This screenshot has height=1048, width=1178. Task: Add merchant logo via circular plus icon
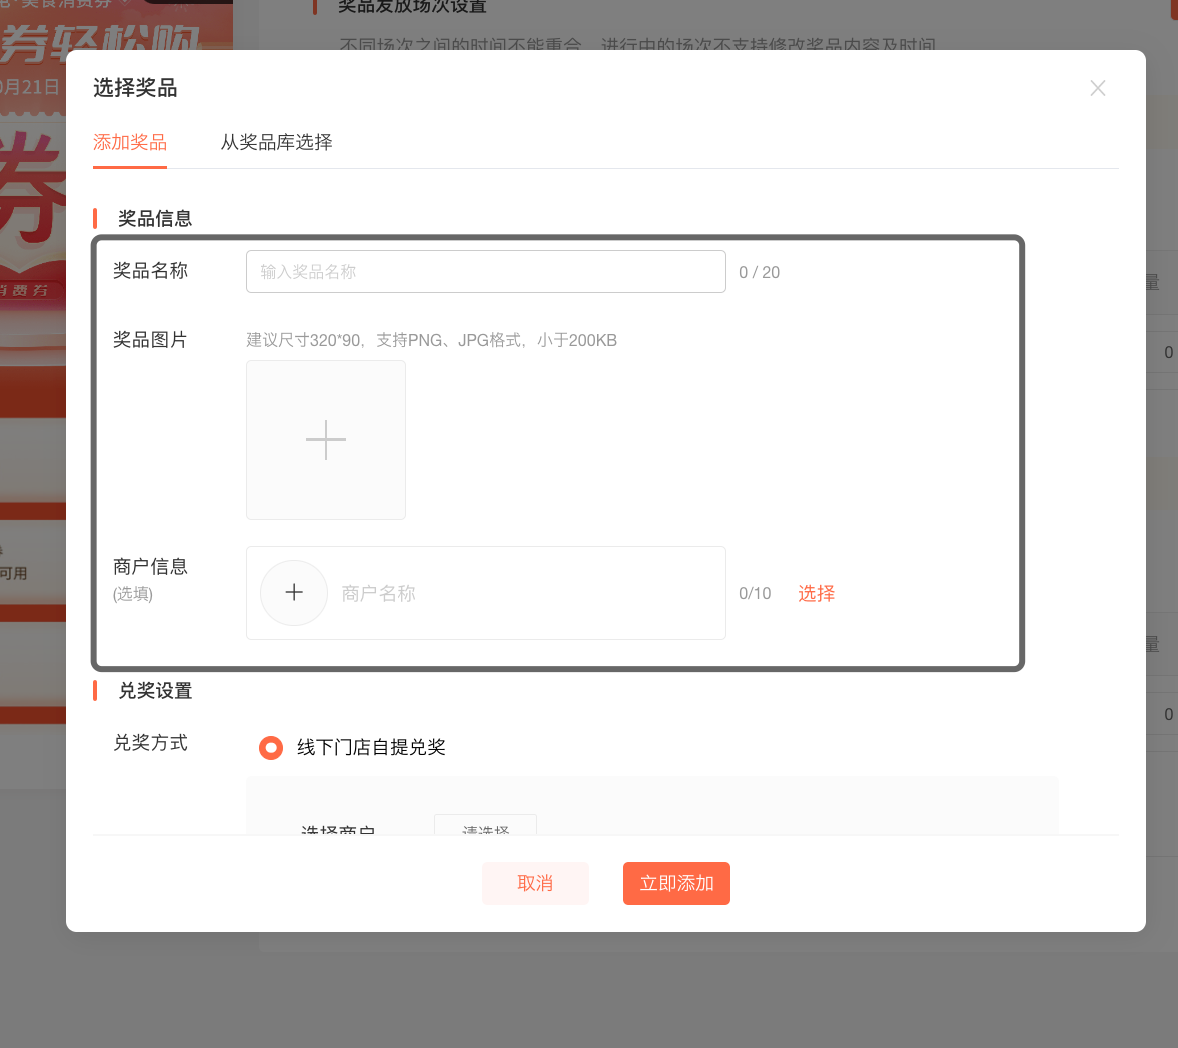[x=294, y=593]
